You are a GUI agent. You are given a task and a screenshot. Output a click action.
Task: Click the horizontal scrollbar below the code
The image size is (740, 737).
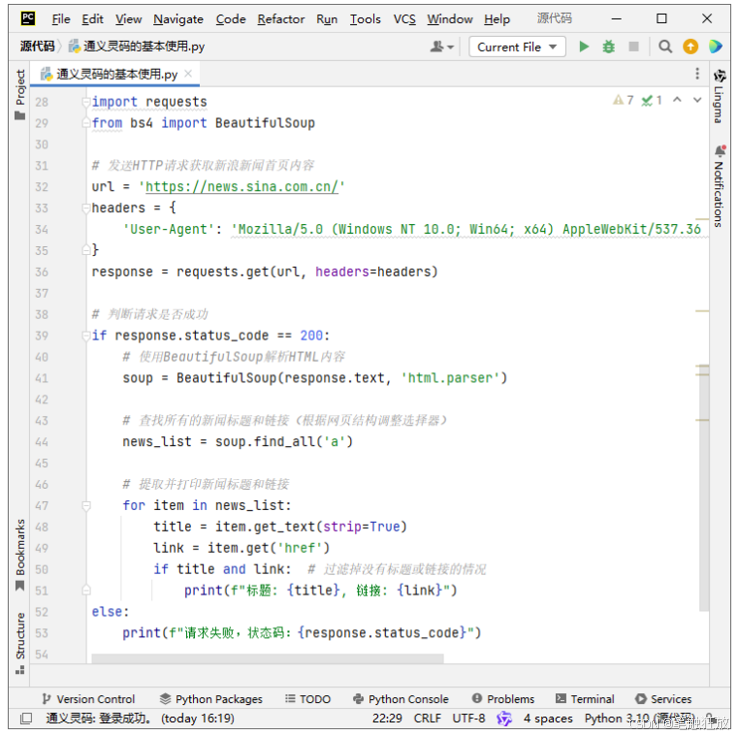pyautogui.click(x=267, y=658)
